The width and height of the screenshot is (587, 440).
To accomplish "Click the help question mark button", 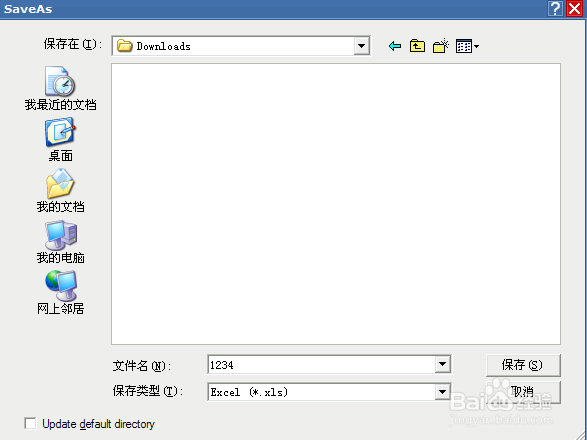I will click(555, 8).
